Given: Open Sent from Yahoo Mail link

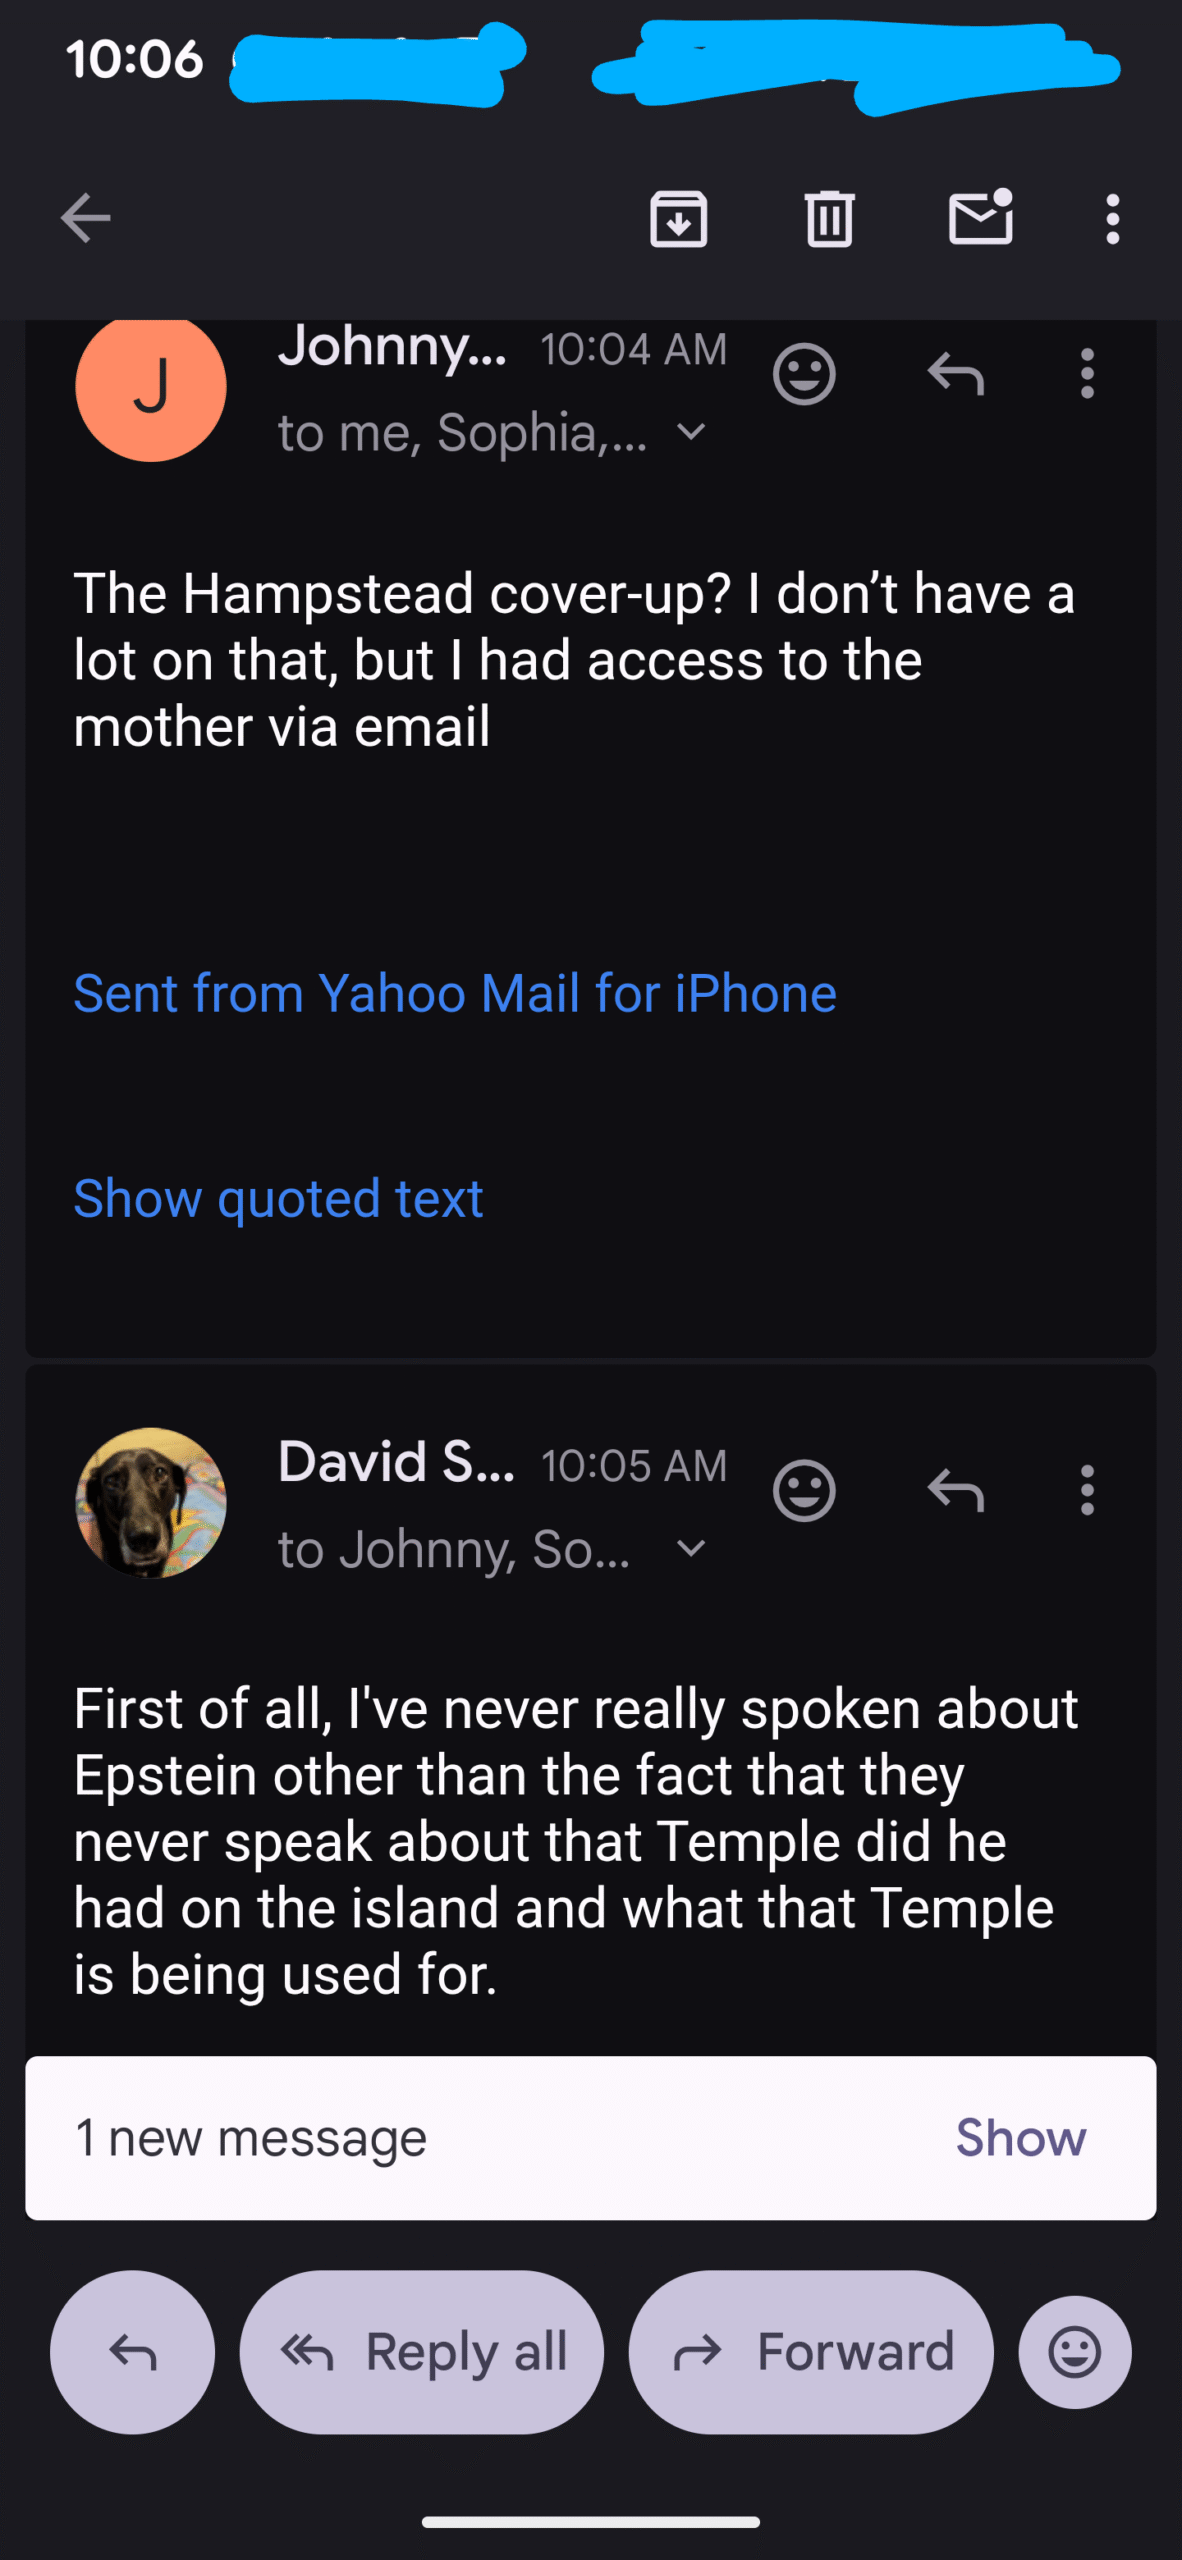Looking at the screenshot, I should [x=455, y=993].
